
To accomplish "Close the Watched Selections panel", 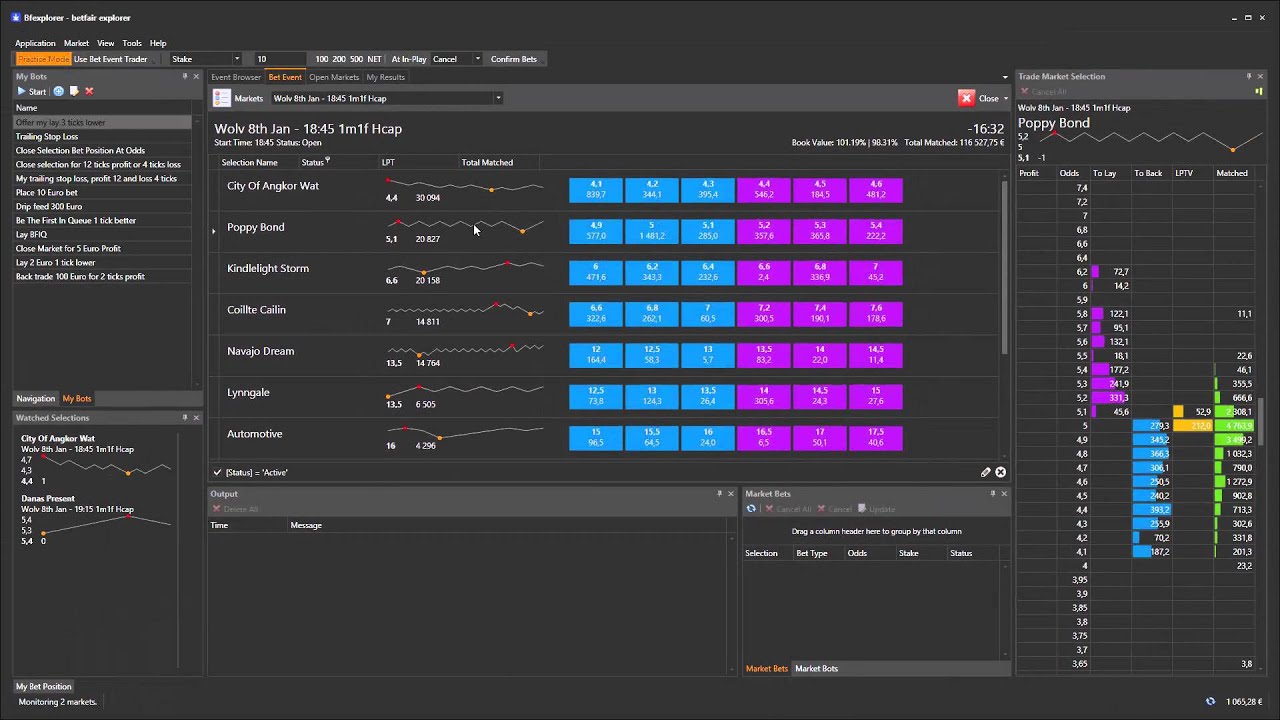I will [x=196, y=418].
